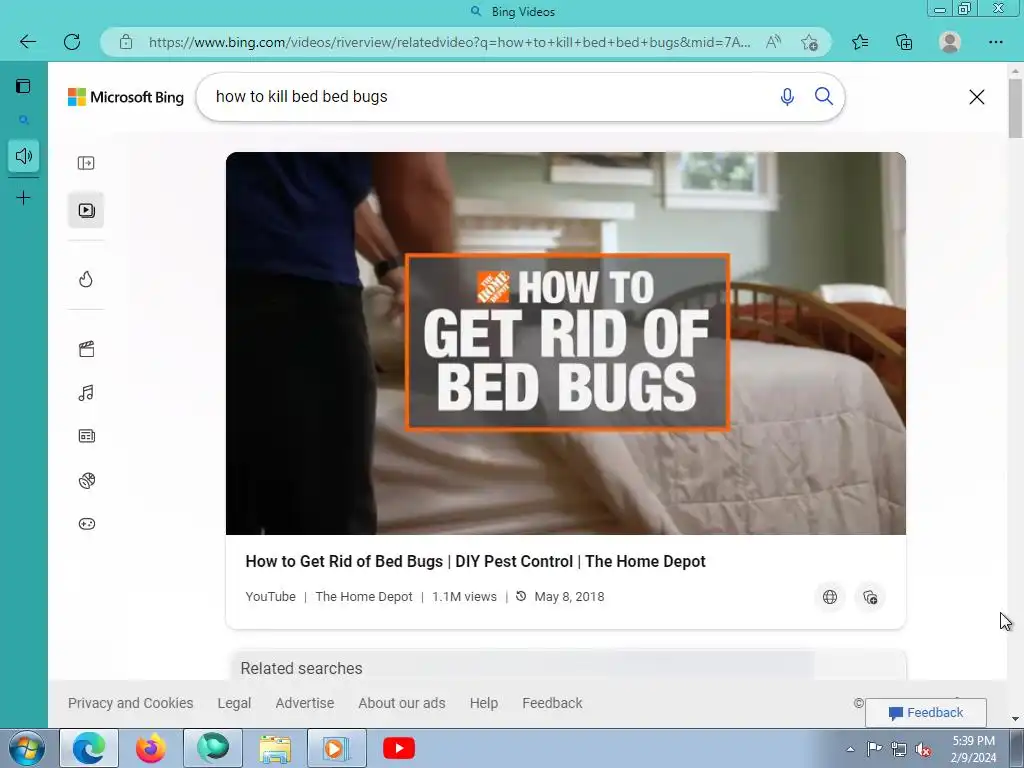Open the Windows Start button
This screenshot has height=768, width=1024.
pos(26,748)
